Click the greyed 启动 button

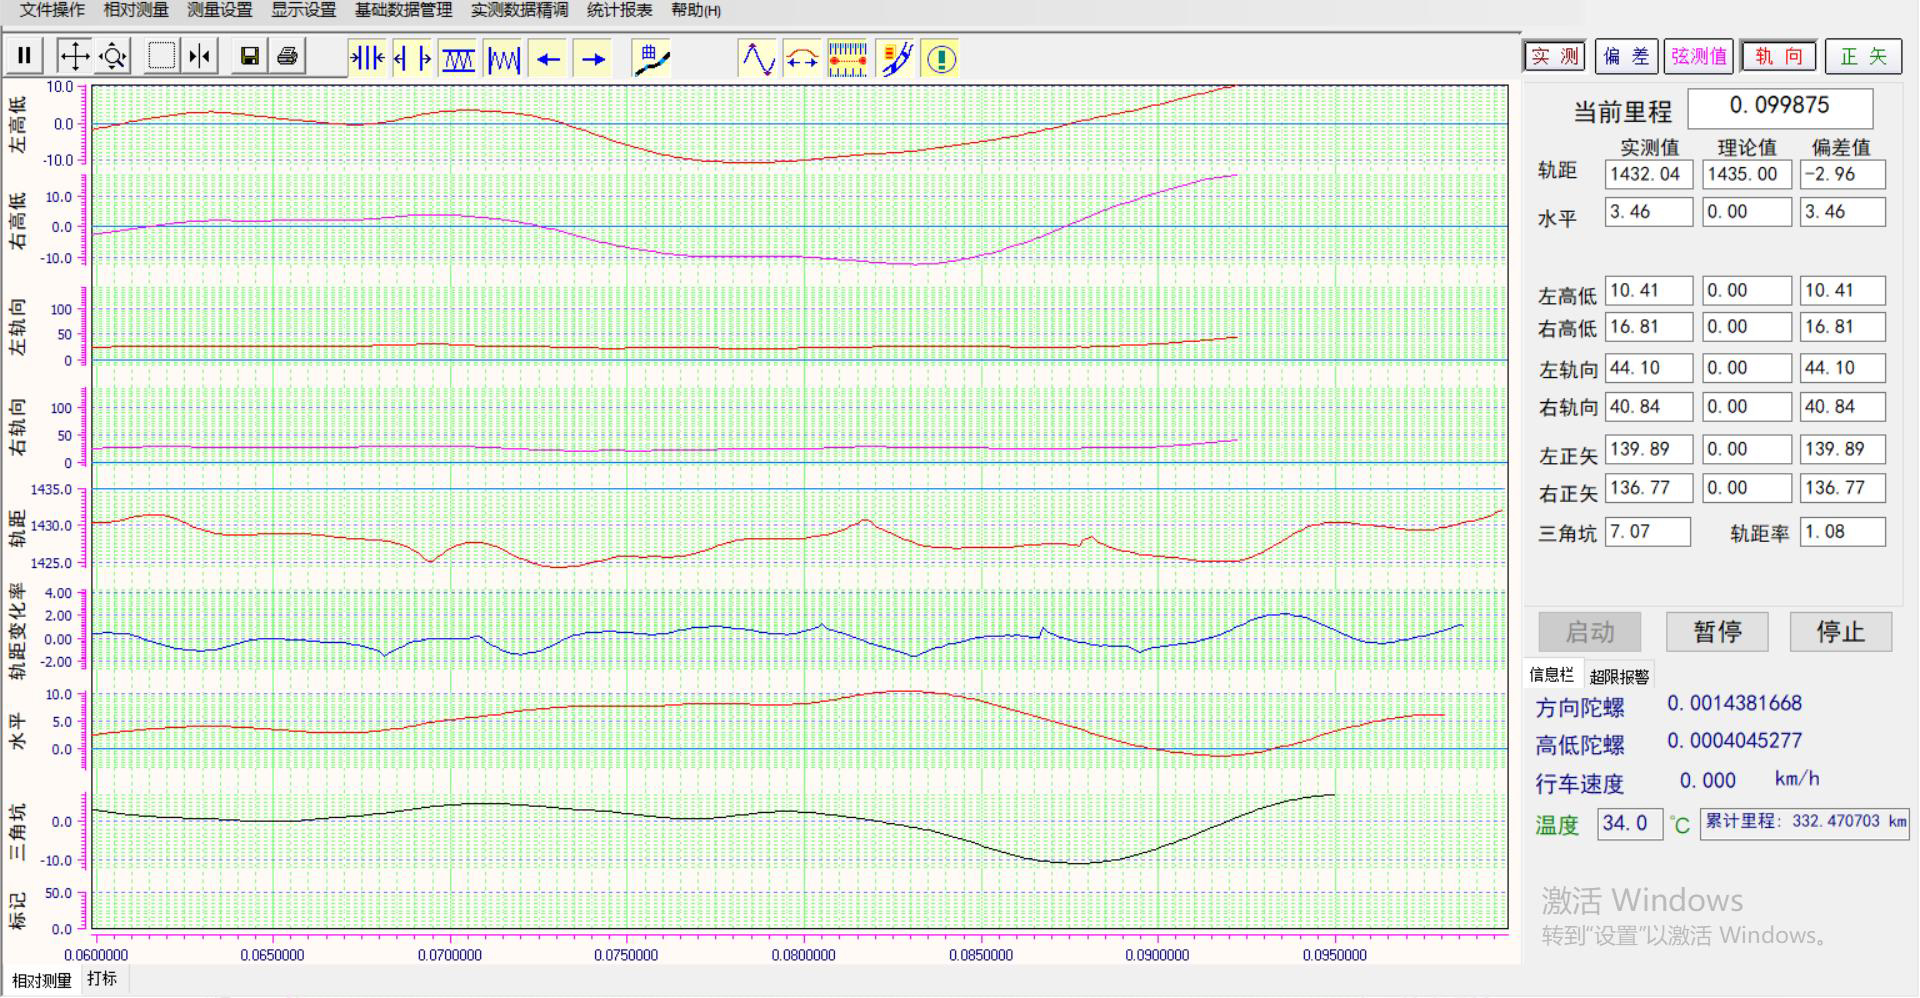point(1589,632)
